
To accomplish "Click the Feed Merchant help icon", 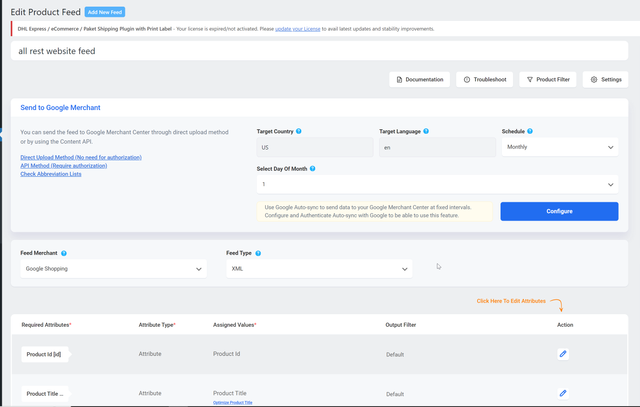I will click(x=64, y=253).
